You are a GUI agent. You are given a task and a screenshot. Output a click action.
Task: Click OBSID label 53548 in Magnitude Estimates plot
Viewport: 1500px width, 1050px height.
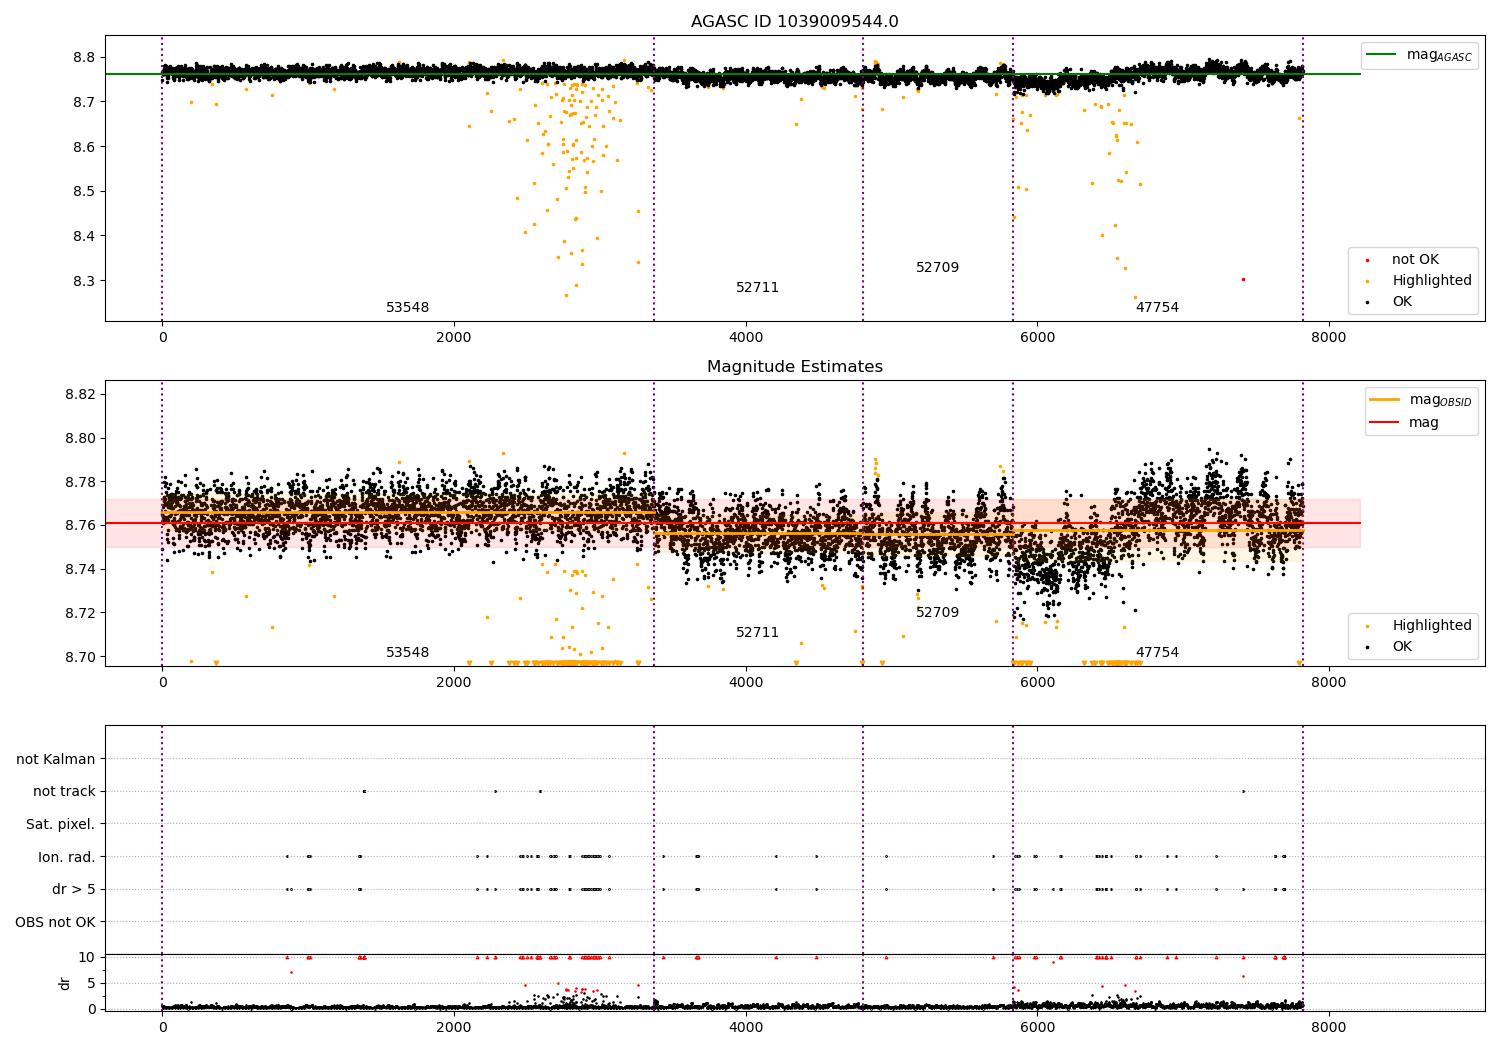click(407, 653)
